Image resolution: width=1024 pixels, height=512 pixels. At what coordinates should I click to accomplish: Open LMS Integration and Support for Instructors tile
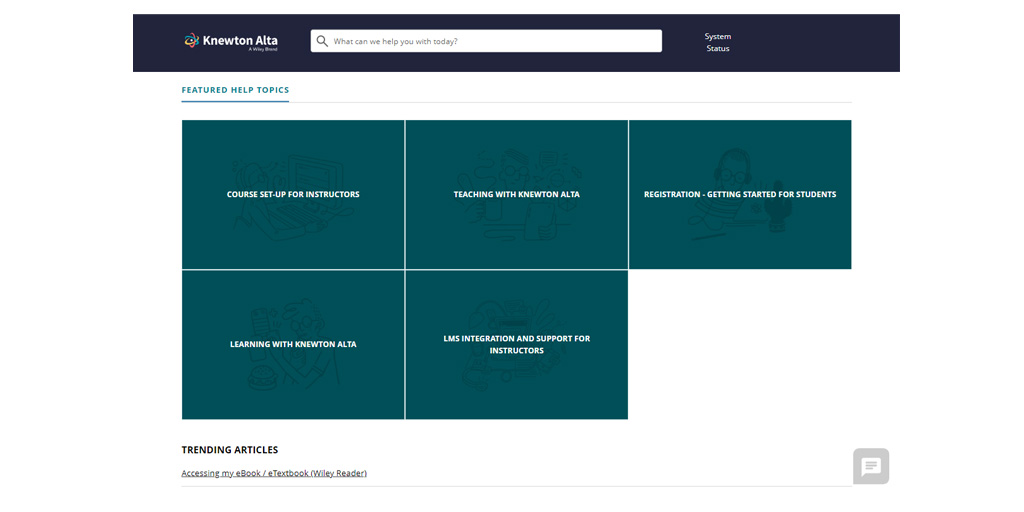tap(517, 345)
